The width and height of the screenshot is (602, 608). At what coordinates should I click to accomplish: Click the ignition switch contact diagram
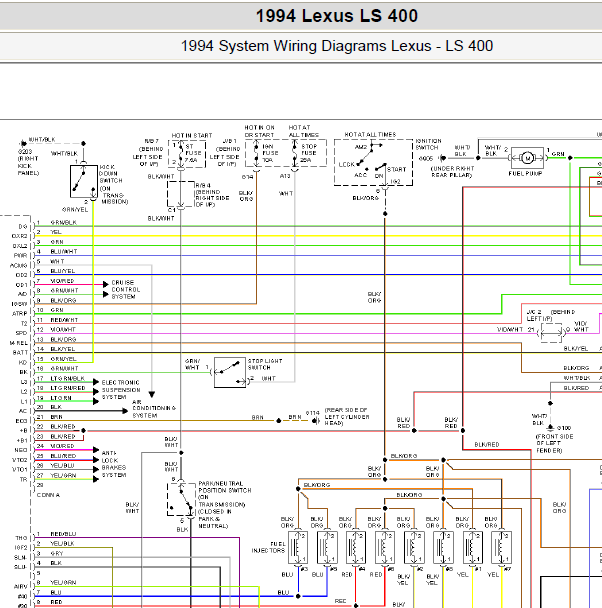click(373, 162)
